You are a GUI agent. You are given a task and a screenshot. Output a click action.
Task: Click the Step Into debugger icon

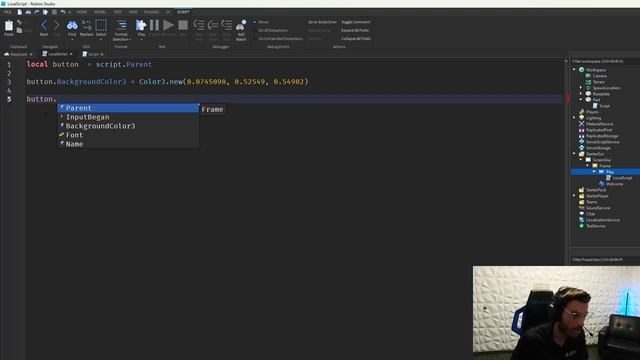click(199, 25)
